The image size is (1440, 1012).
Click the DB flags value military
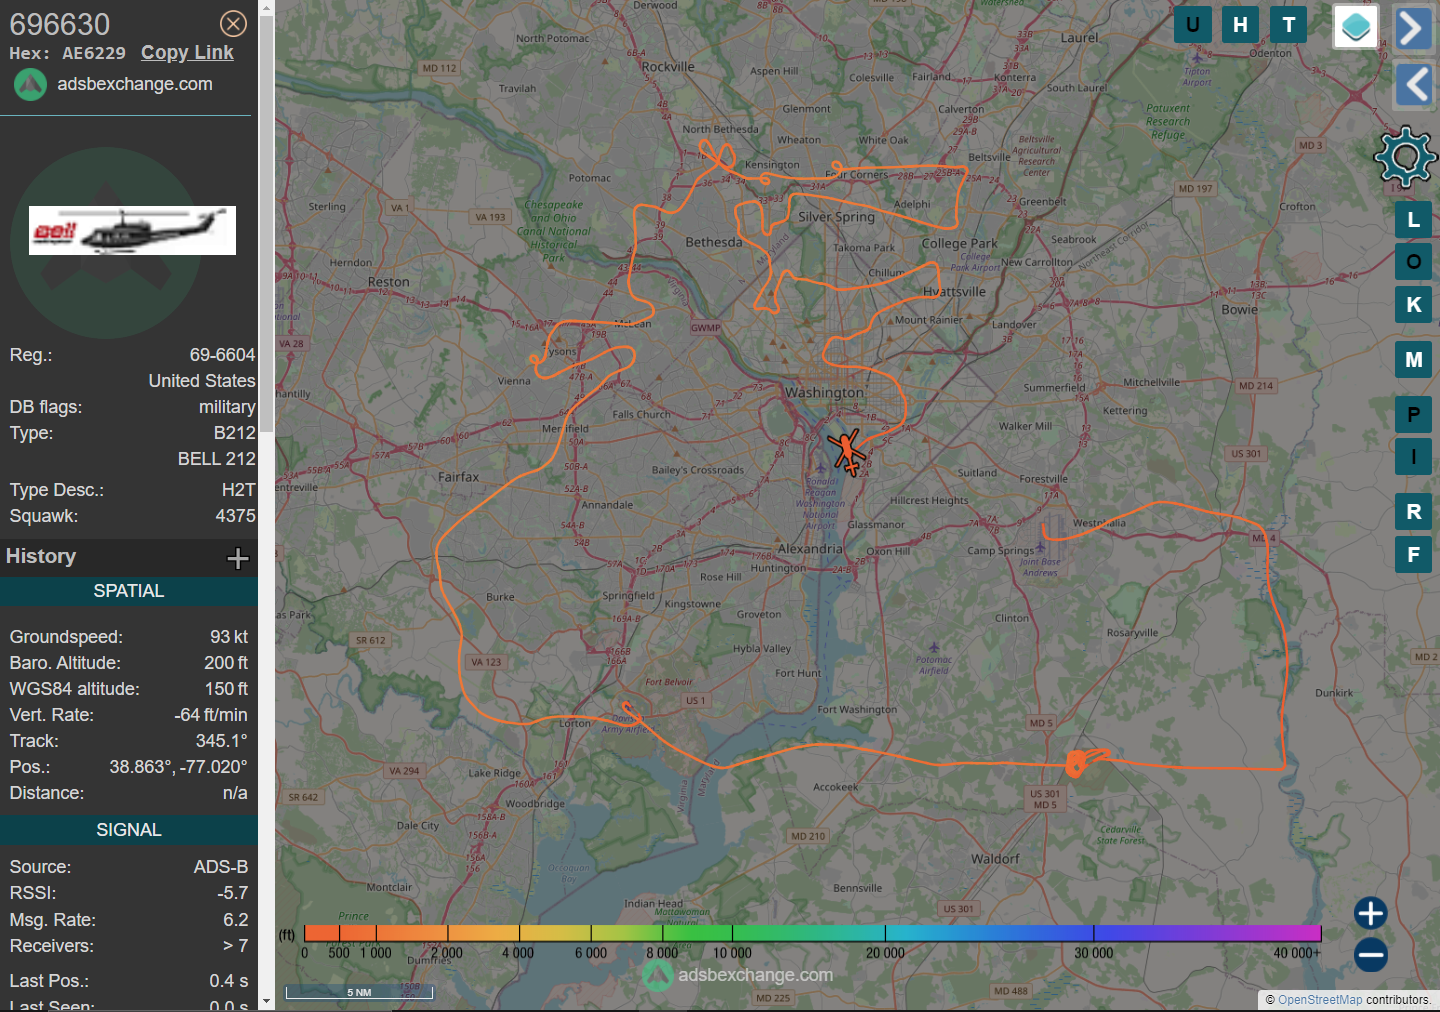[x=227, y=407]
